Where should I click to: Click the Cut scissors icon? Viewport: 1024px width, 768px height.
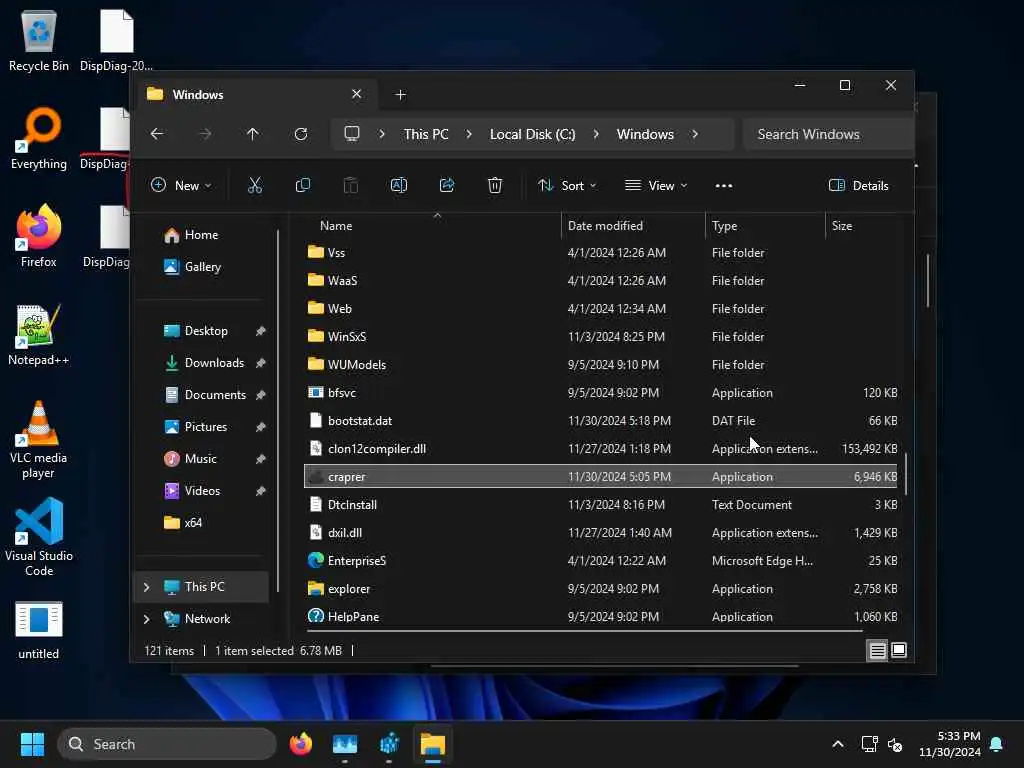pos(255,185)
